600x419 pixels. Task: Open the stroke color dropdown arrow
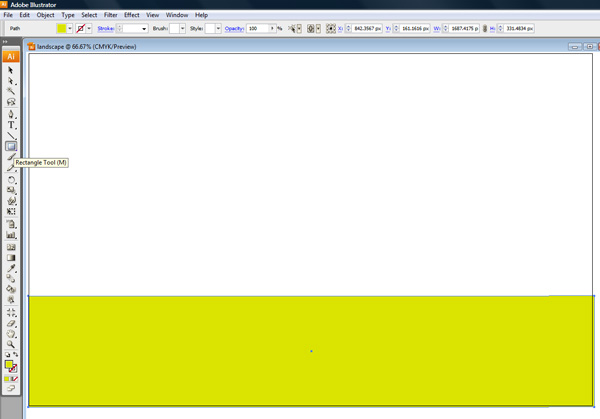pos(89,28)
